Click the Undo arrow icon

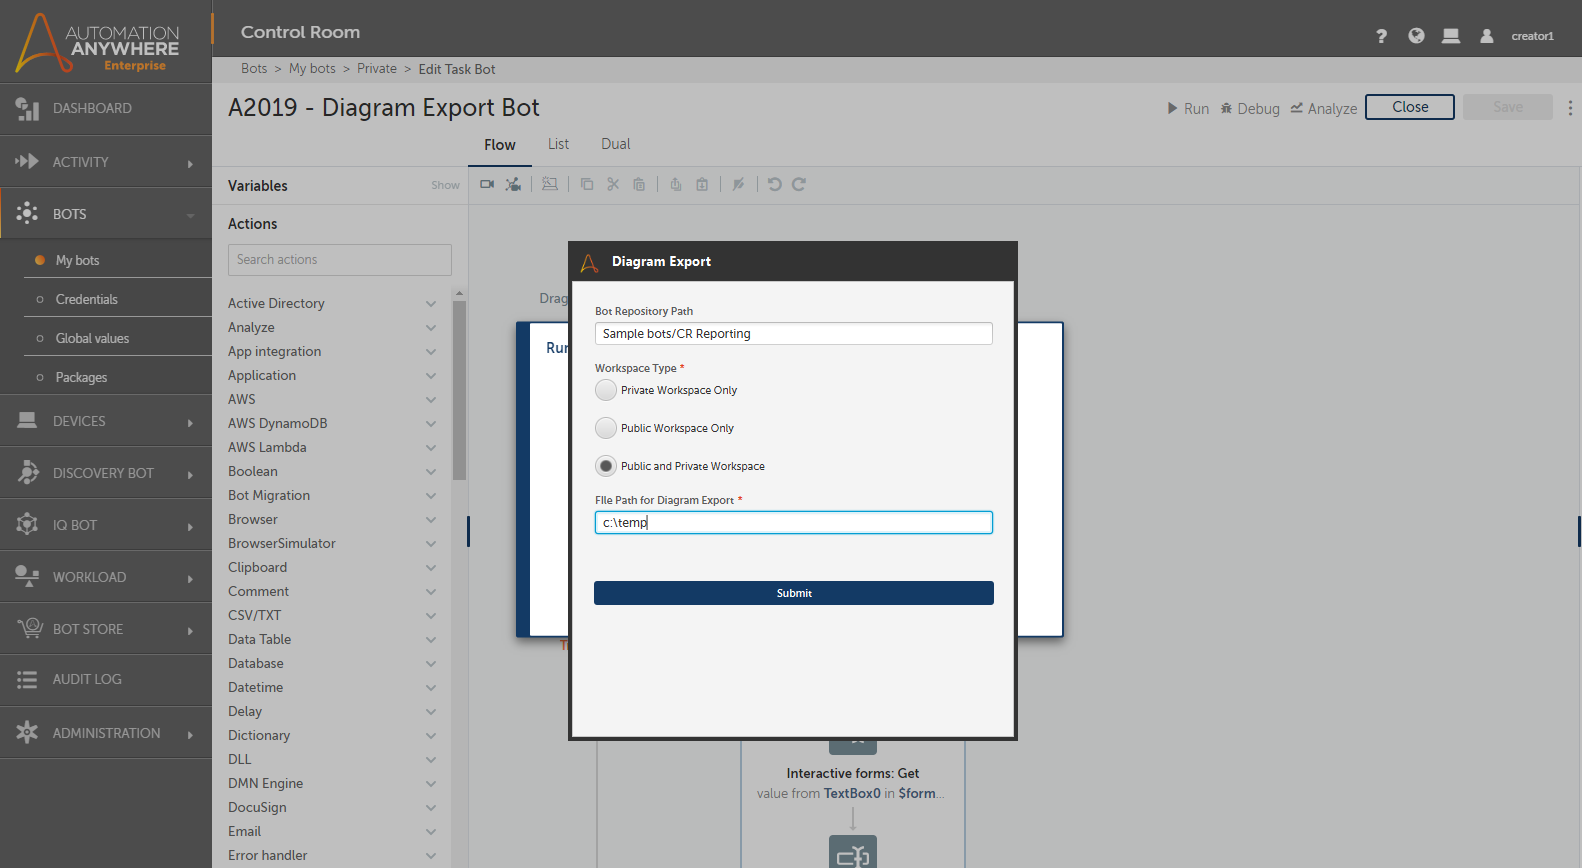[774, 184]
